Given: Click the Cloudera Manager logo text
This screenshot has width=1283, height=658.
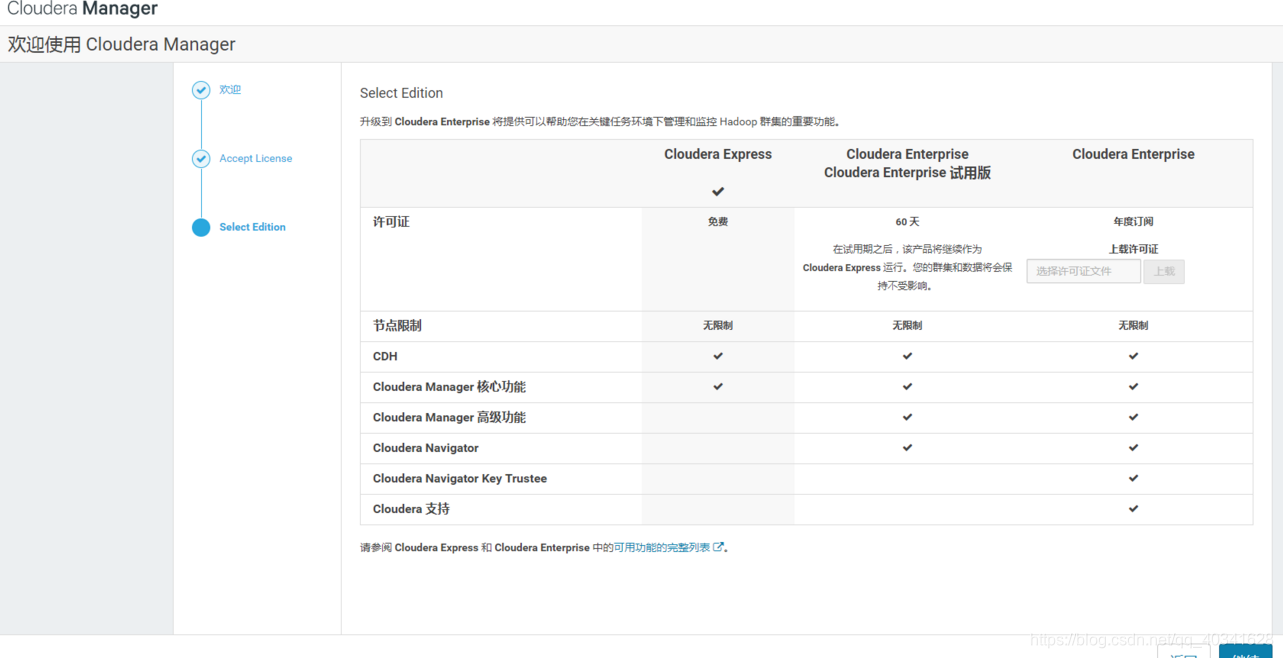Looking at the screenshot, I should [82, 9].
